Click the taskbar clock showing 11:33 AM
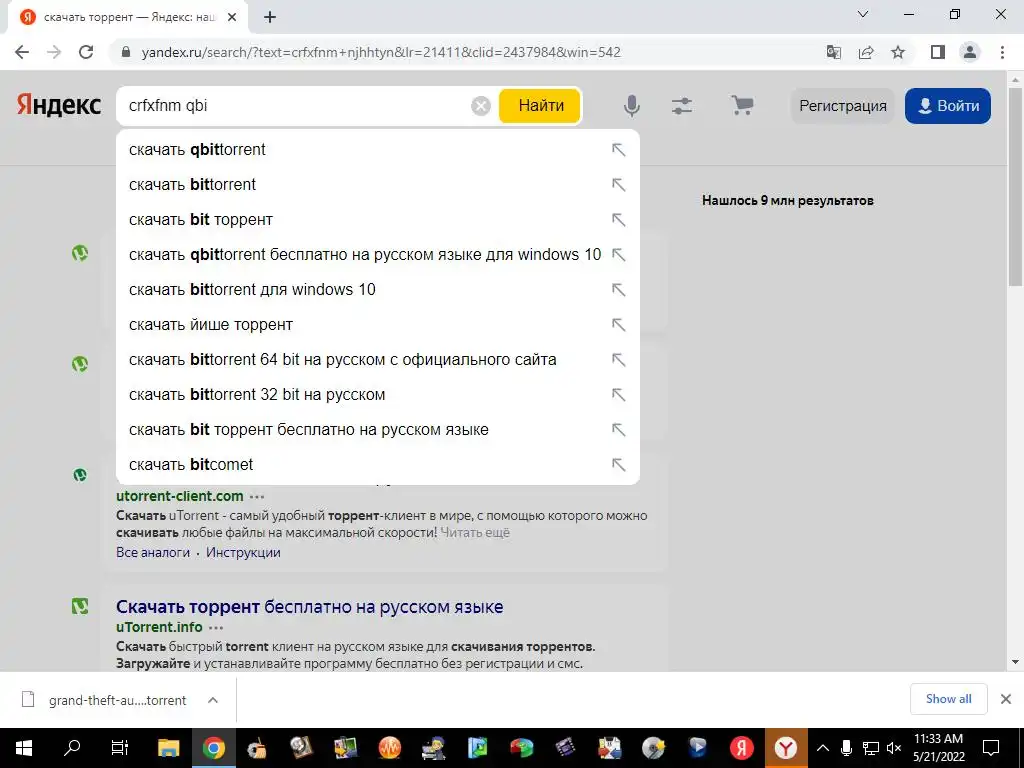 [938, 748]
